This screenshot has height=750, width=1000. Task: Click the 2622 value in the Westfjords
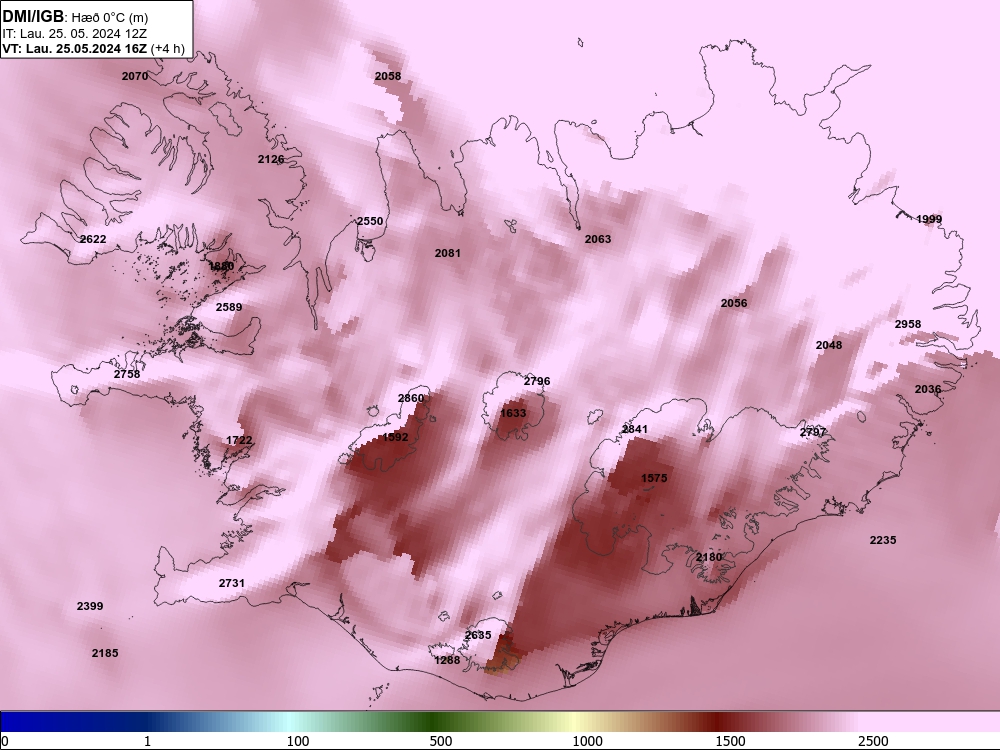(93, 239)
